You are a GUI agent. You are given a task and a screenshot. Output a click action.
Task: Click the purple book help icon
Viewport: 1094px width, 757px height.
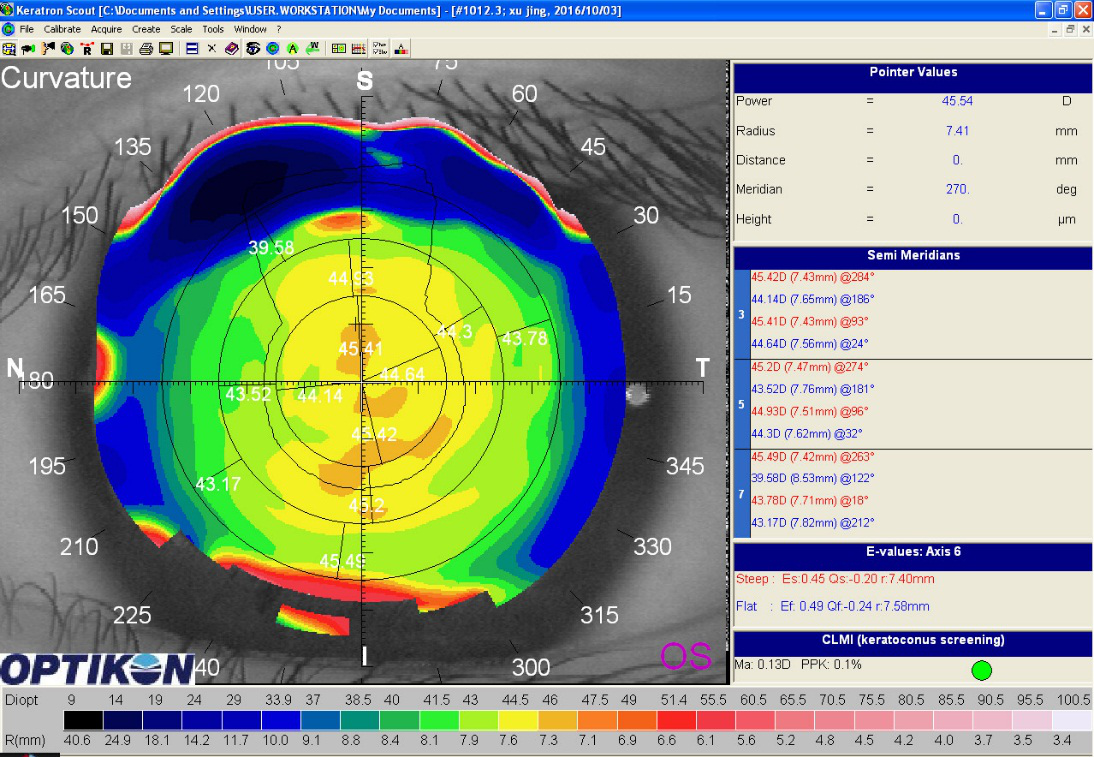[232, 49]
